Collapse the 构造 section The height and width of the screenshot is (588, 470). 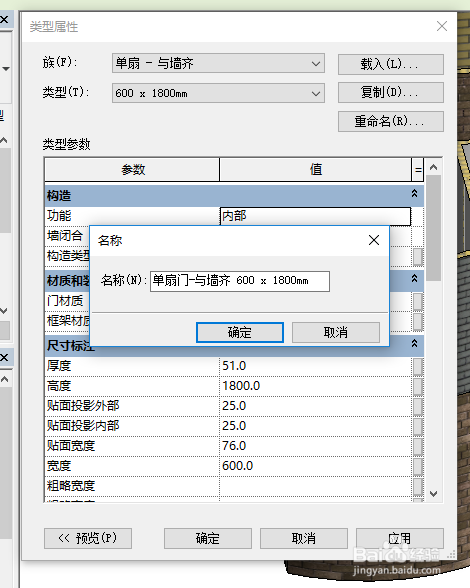414,194
